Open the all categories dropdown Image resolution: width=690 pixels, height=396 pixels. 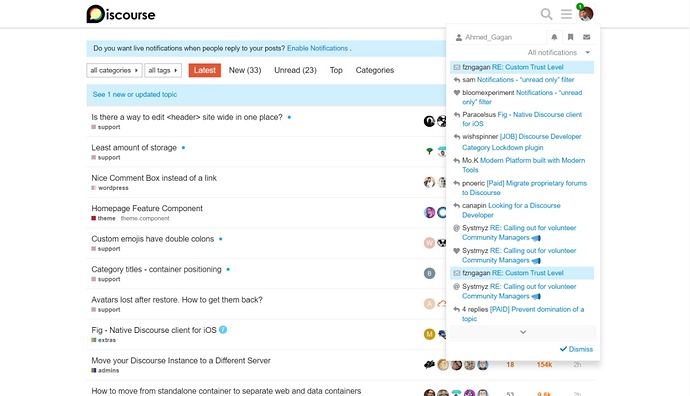[114, 70]
